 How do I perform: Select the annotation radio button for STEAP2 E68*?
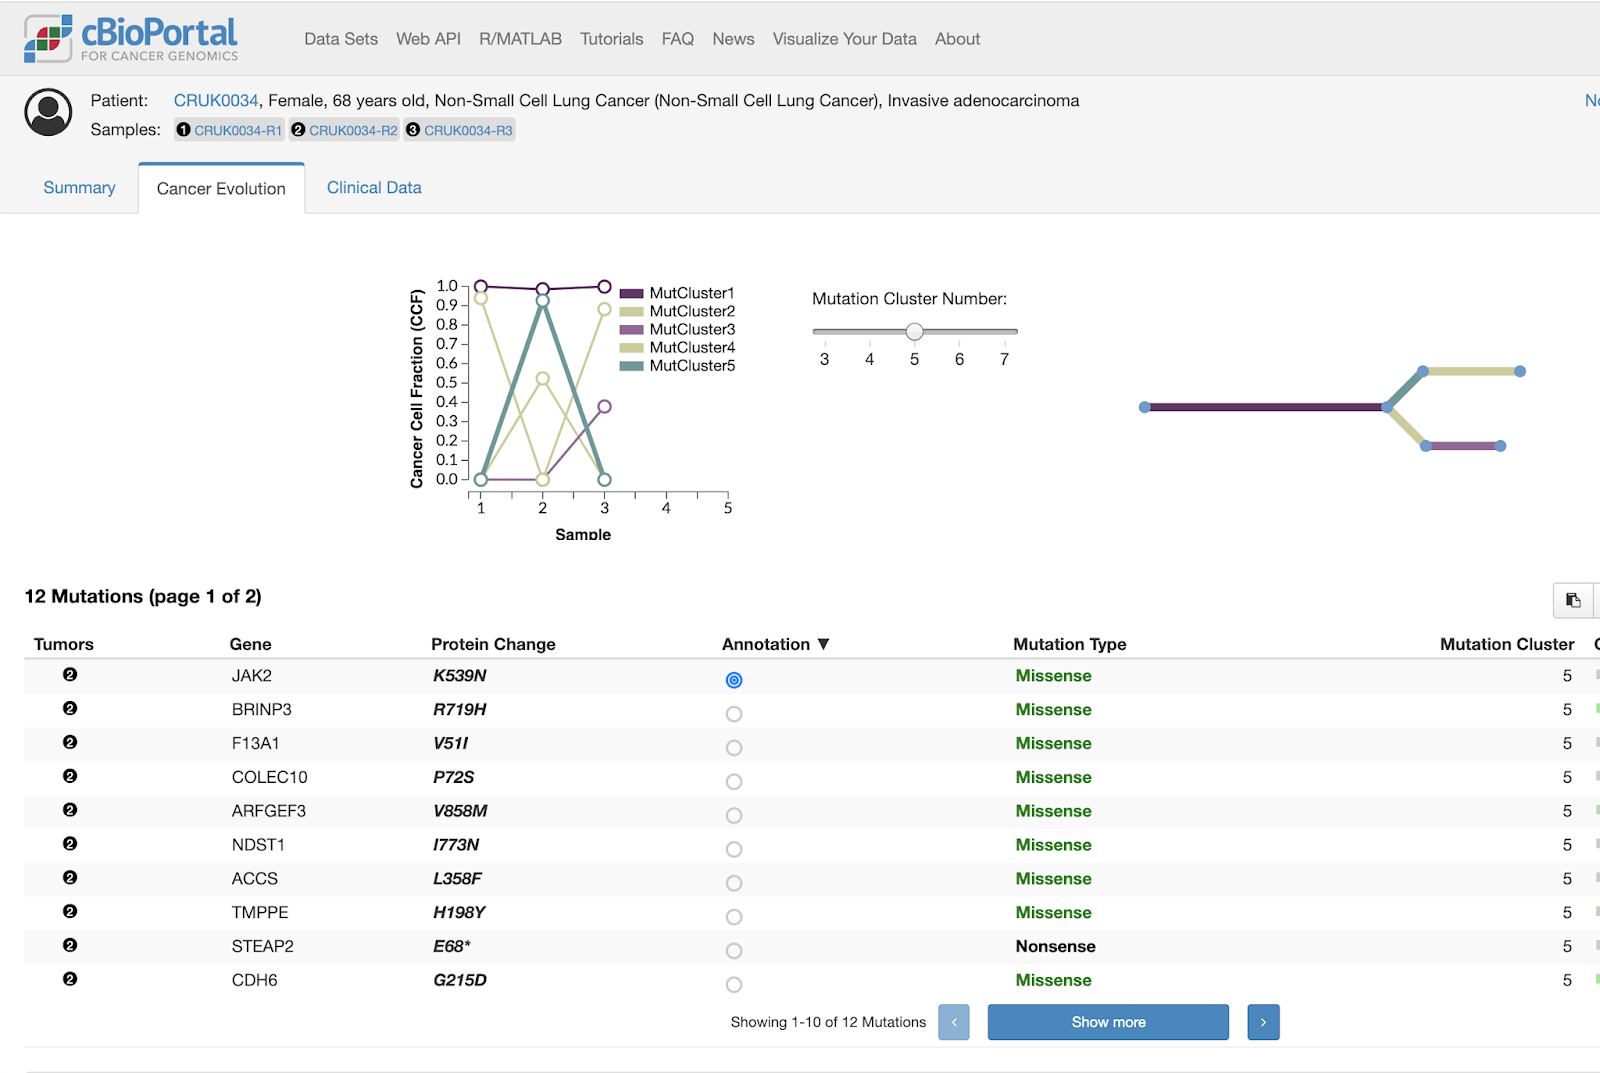tap(734, 950)
